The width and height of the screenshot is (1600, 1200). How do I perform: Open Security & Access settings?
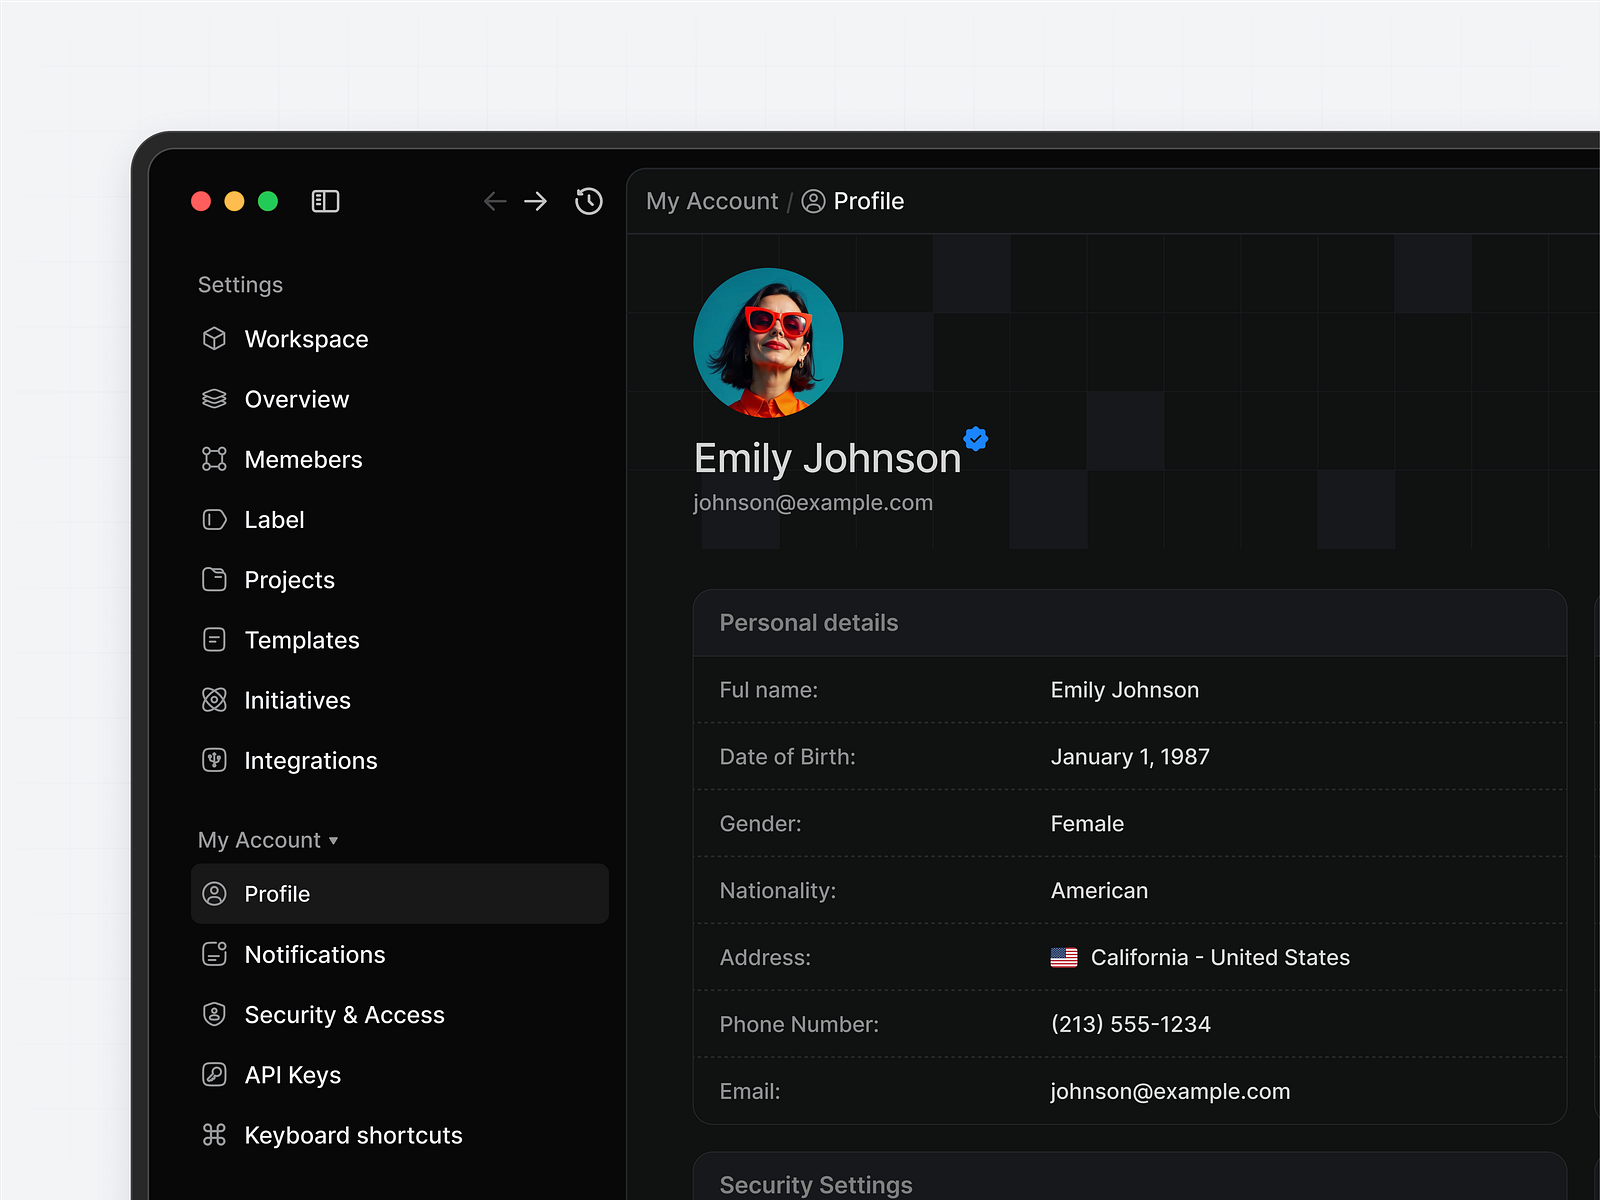tap(344, 1014)
